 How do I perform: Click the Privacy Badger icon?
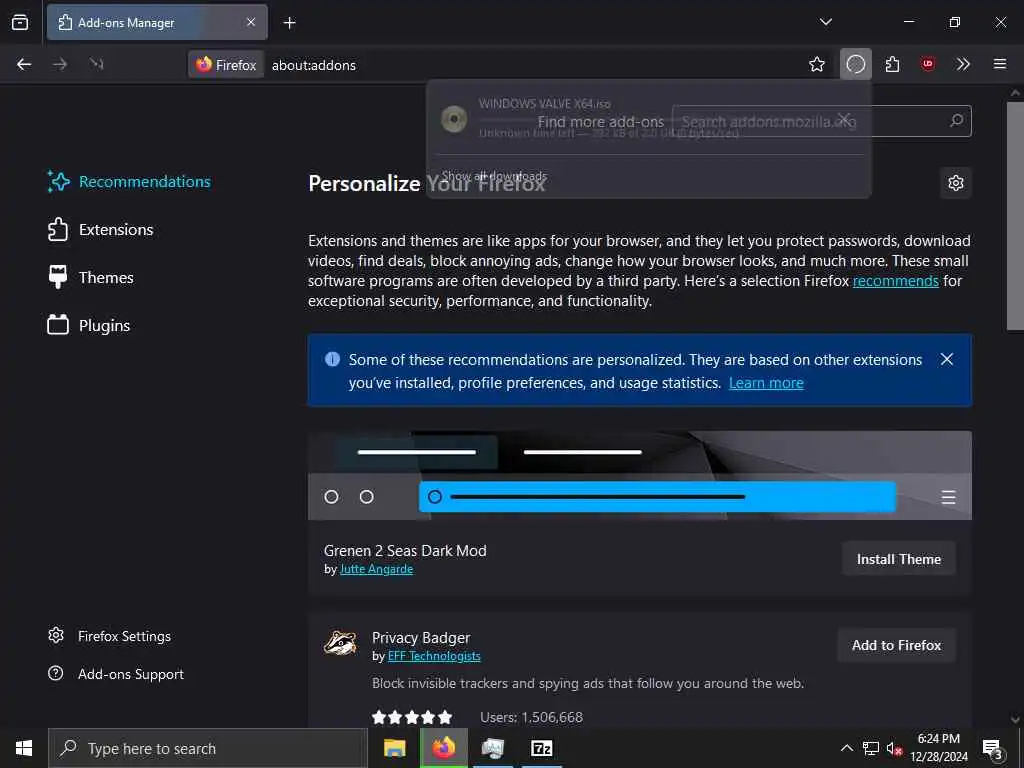(340, 643)
